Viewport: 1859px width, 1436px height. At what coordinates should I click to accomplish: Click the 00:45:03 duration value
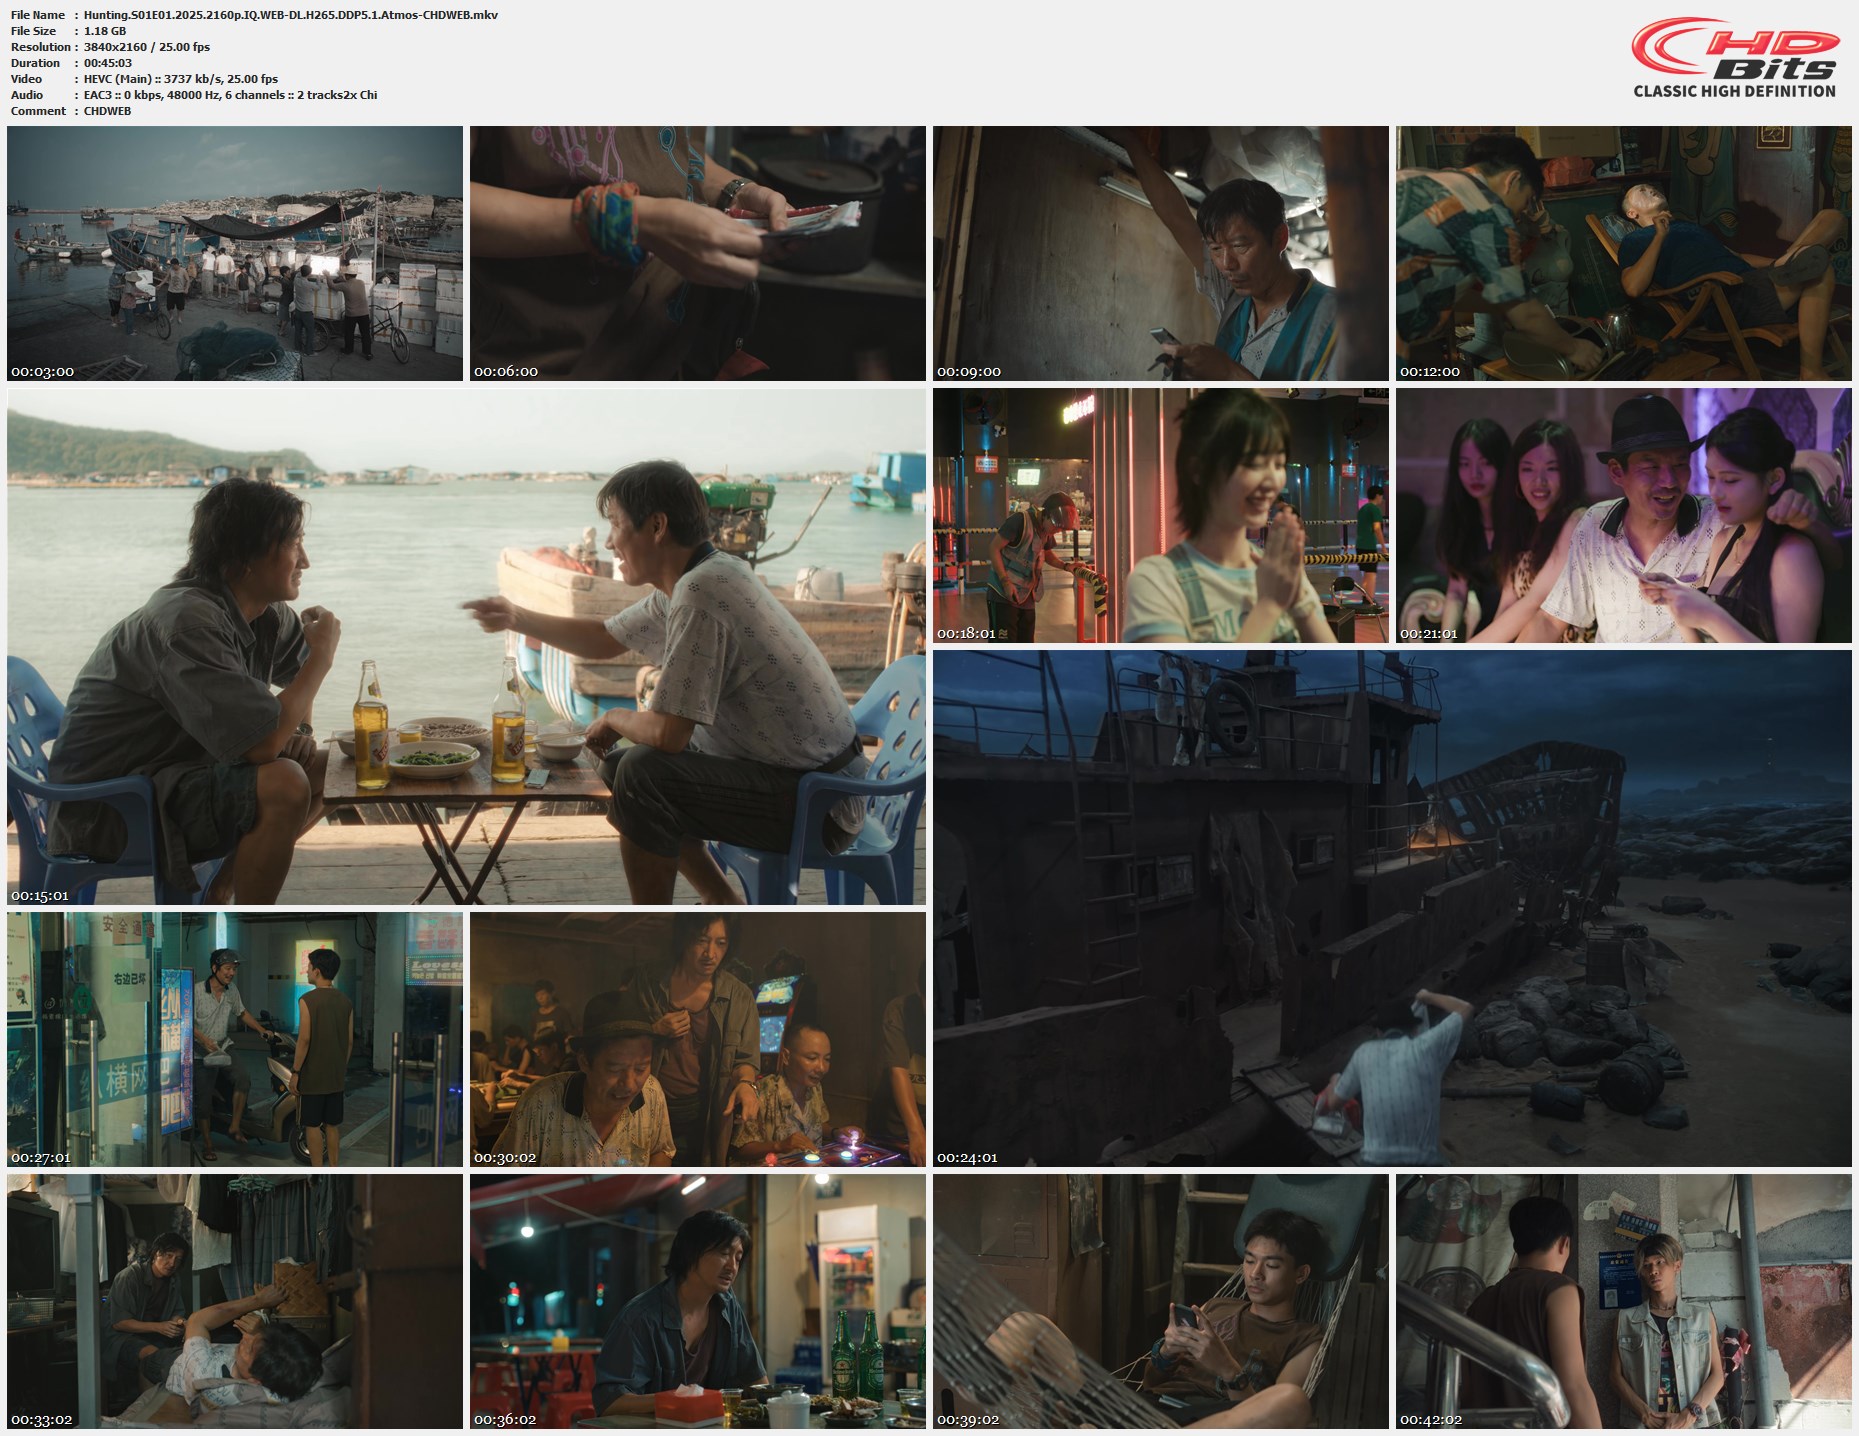[108, 63]
